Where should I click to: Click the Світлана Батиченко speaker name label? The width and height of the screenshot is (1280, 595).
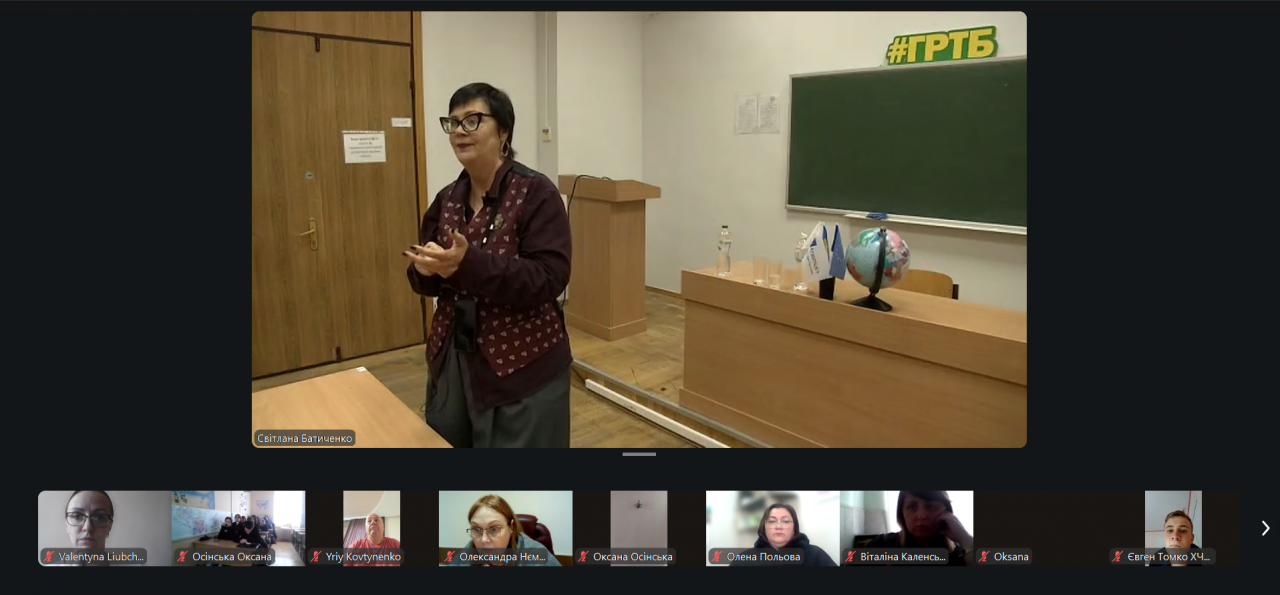click(x=305, y=438)
